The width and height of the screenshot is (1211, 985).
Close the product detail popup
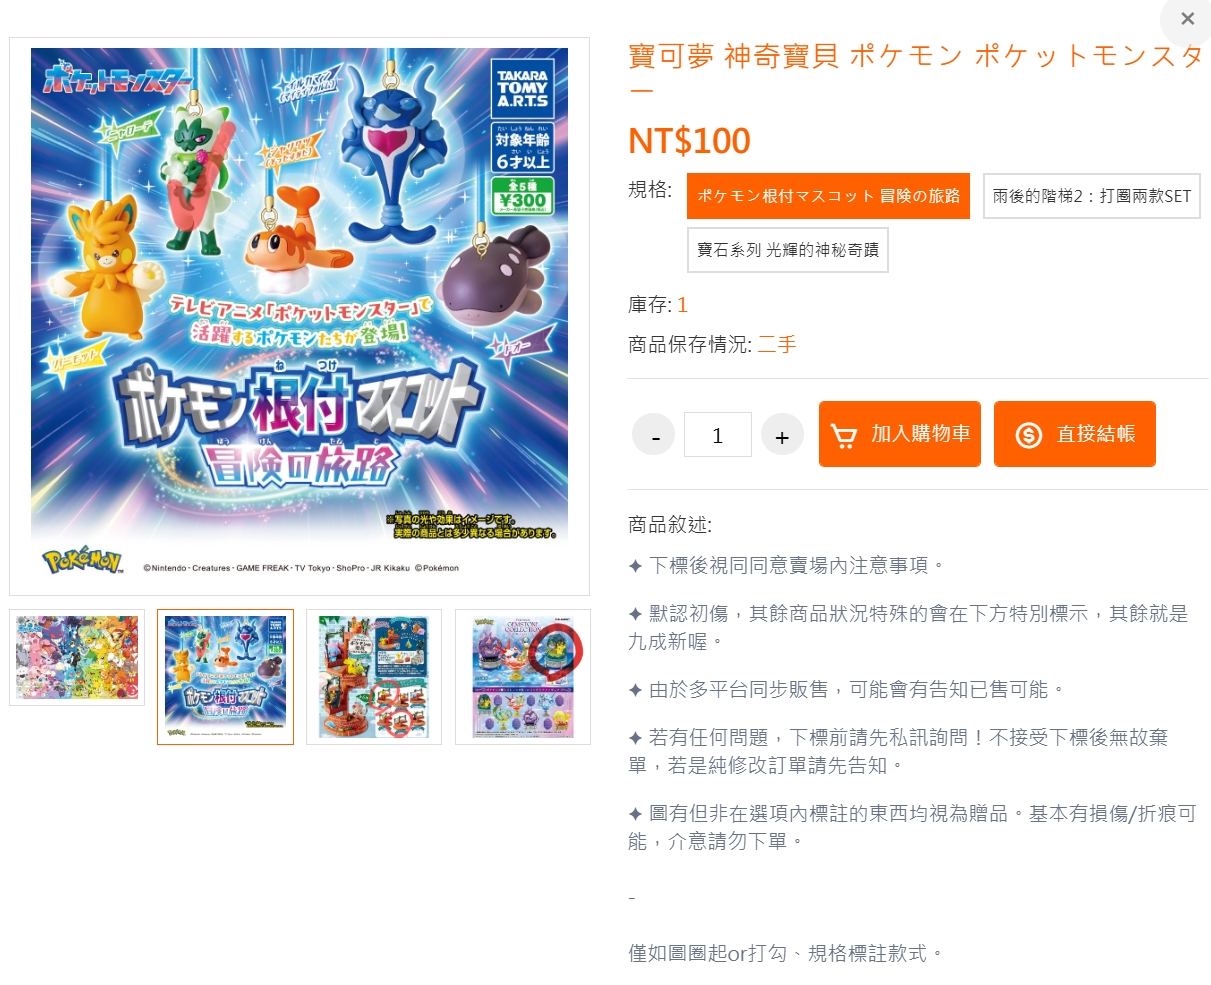[1187, 19]
